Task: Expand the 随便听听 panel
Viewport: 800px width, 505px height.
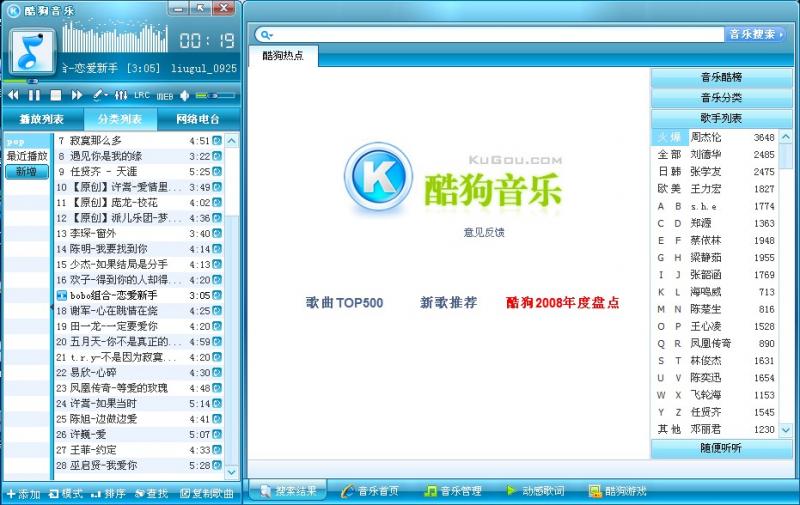Action: [x=721, y=448]
